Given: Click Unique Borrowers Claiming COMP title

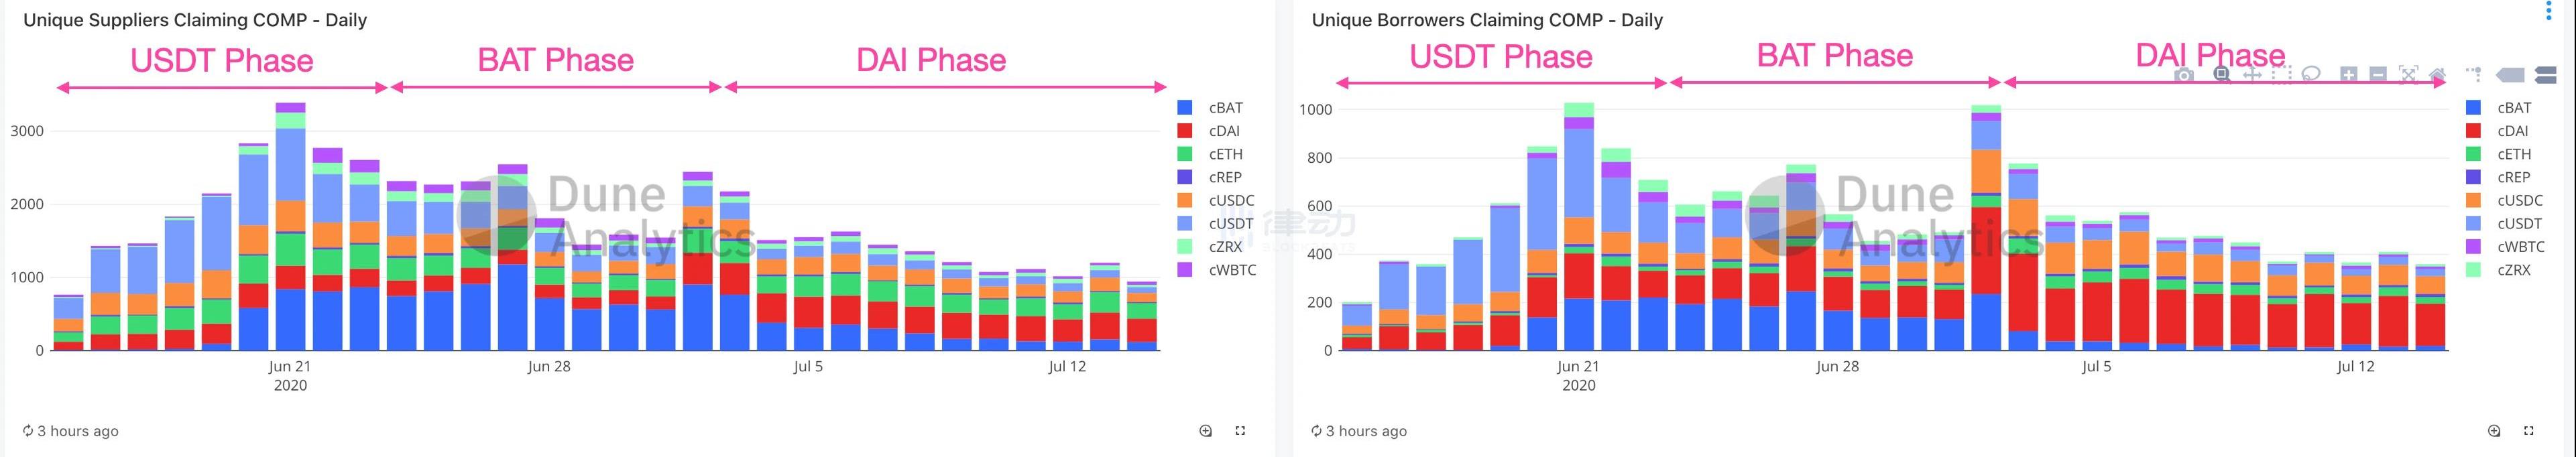Looking at the screenshot, I should tap(1487, 20).
